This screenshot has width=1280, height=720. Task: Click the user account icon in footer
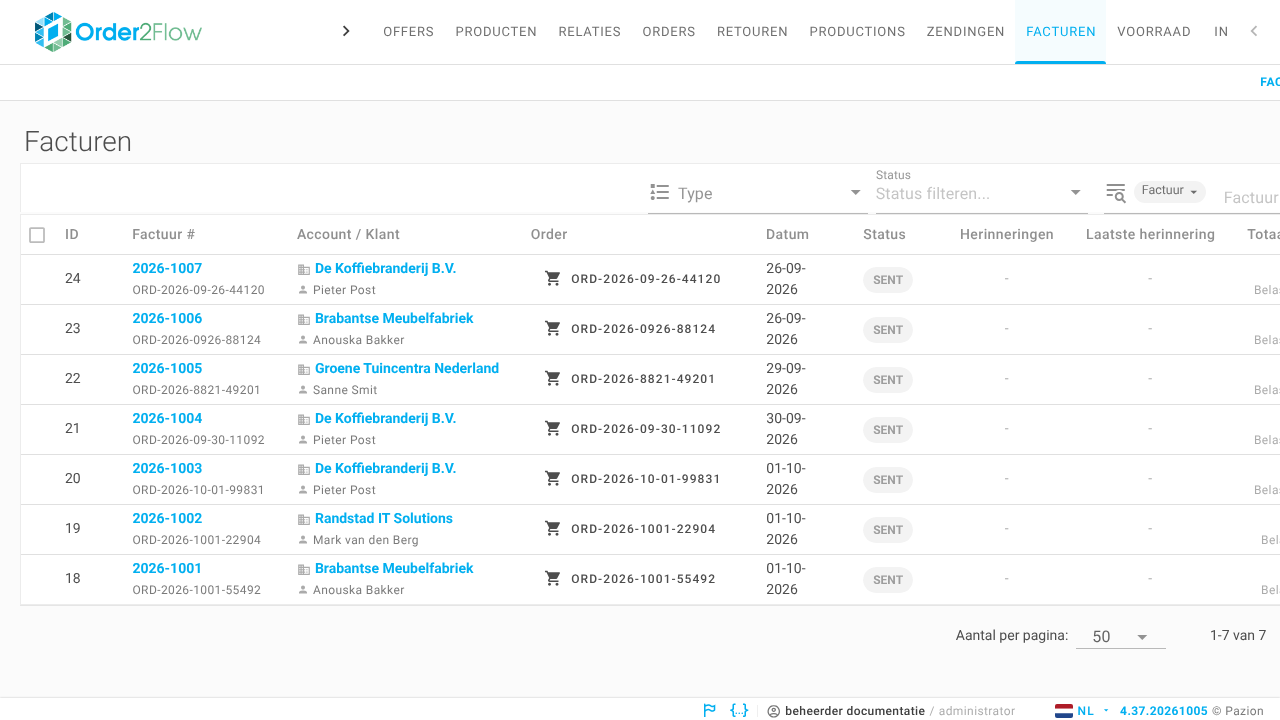click(774, 711)
